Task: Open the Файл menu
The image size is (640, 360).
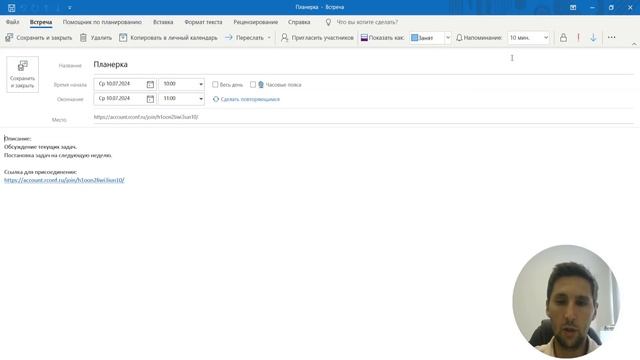Action: tap(13, 22)
